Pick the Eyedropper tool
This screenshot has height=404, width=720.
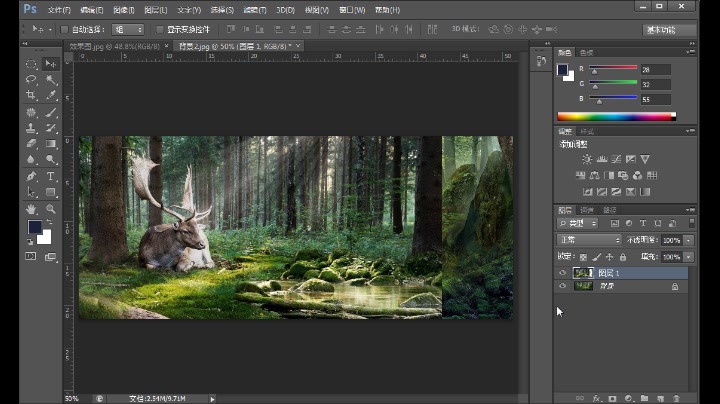coord(51,95)
